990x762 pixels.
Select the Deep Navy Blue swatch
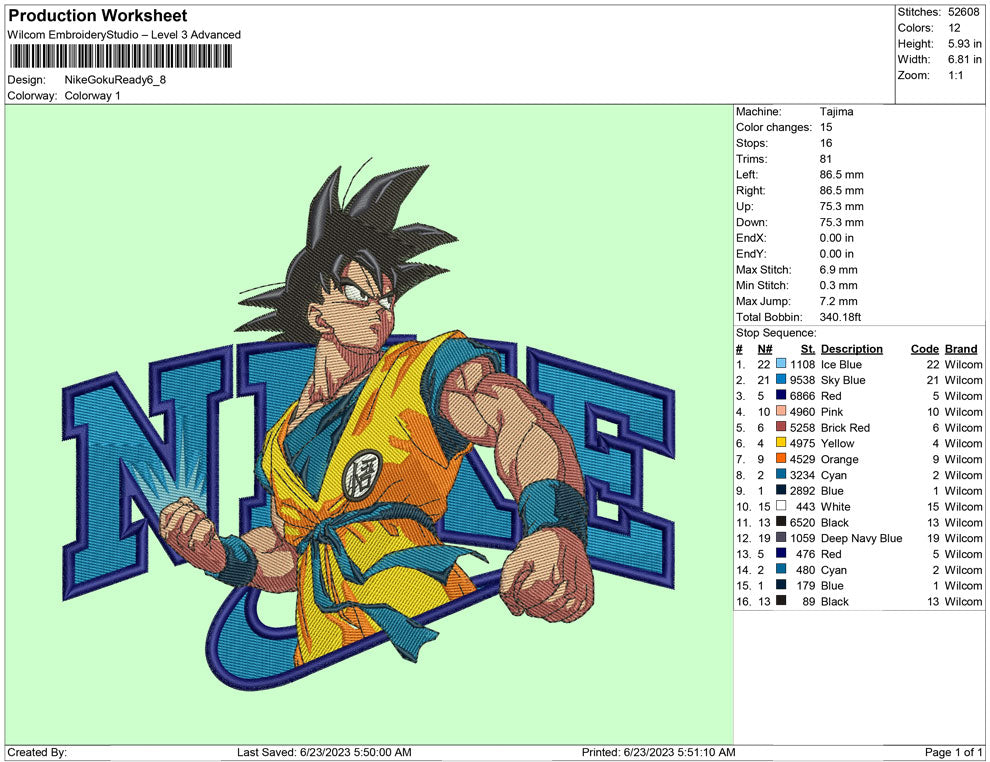tap(781, 539)
